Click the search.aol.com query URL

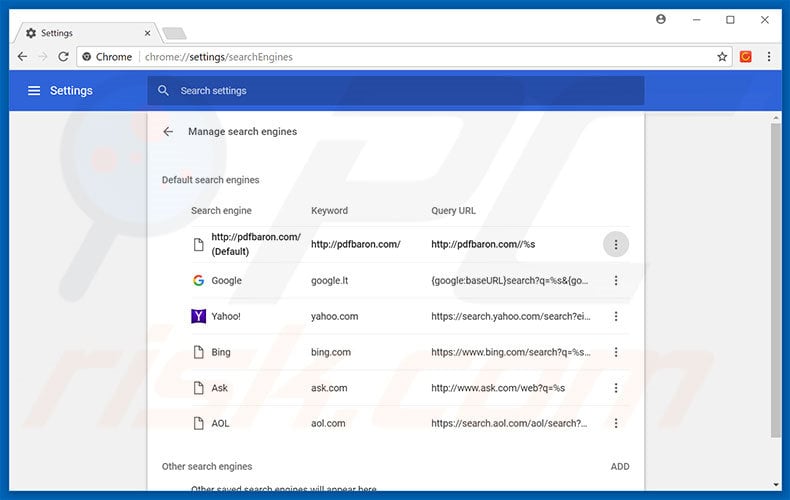[x=509, y=423]
